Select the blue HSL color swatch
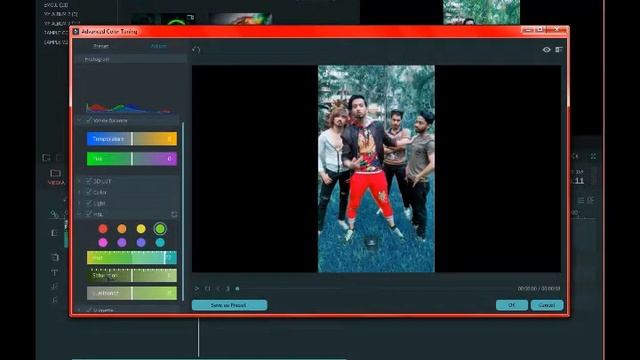 (141, 242)
